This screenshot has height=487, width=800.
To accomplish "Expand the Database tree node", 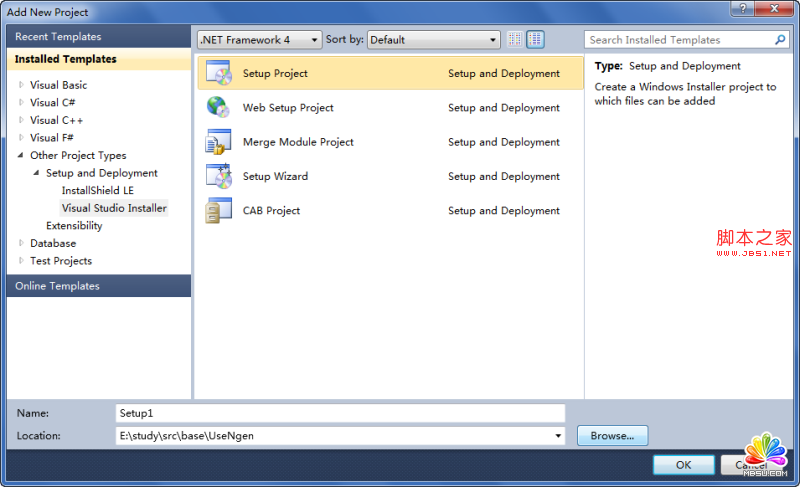I will (x=21, y=243).
